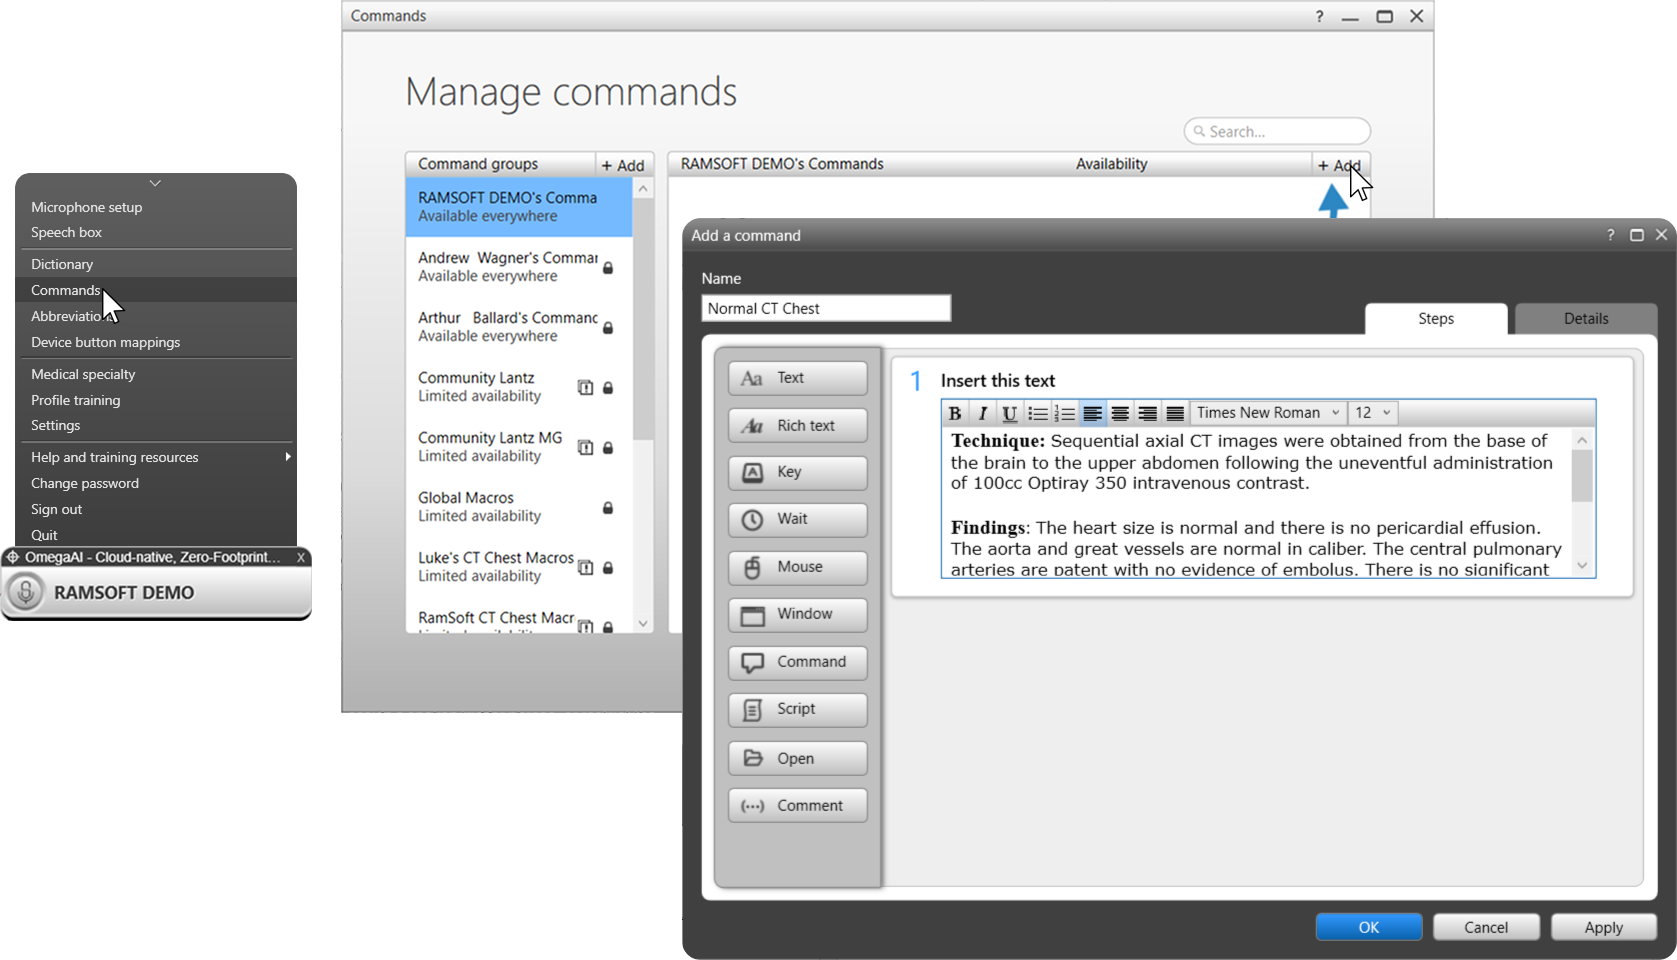The width and height of the screenshot is (1677, 960).
Task: Select Luke's CT Chest Macros group
Action: click(x=519, y=567)
